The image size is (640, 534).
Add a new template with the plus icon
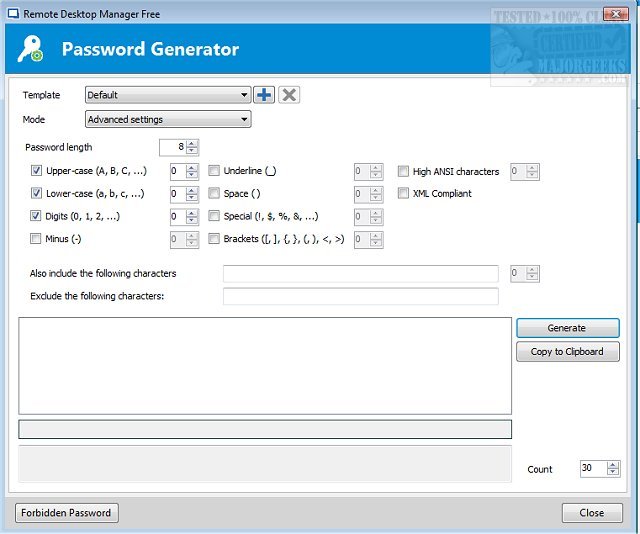(x=264, y=95)
